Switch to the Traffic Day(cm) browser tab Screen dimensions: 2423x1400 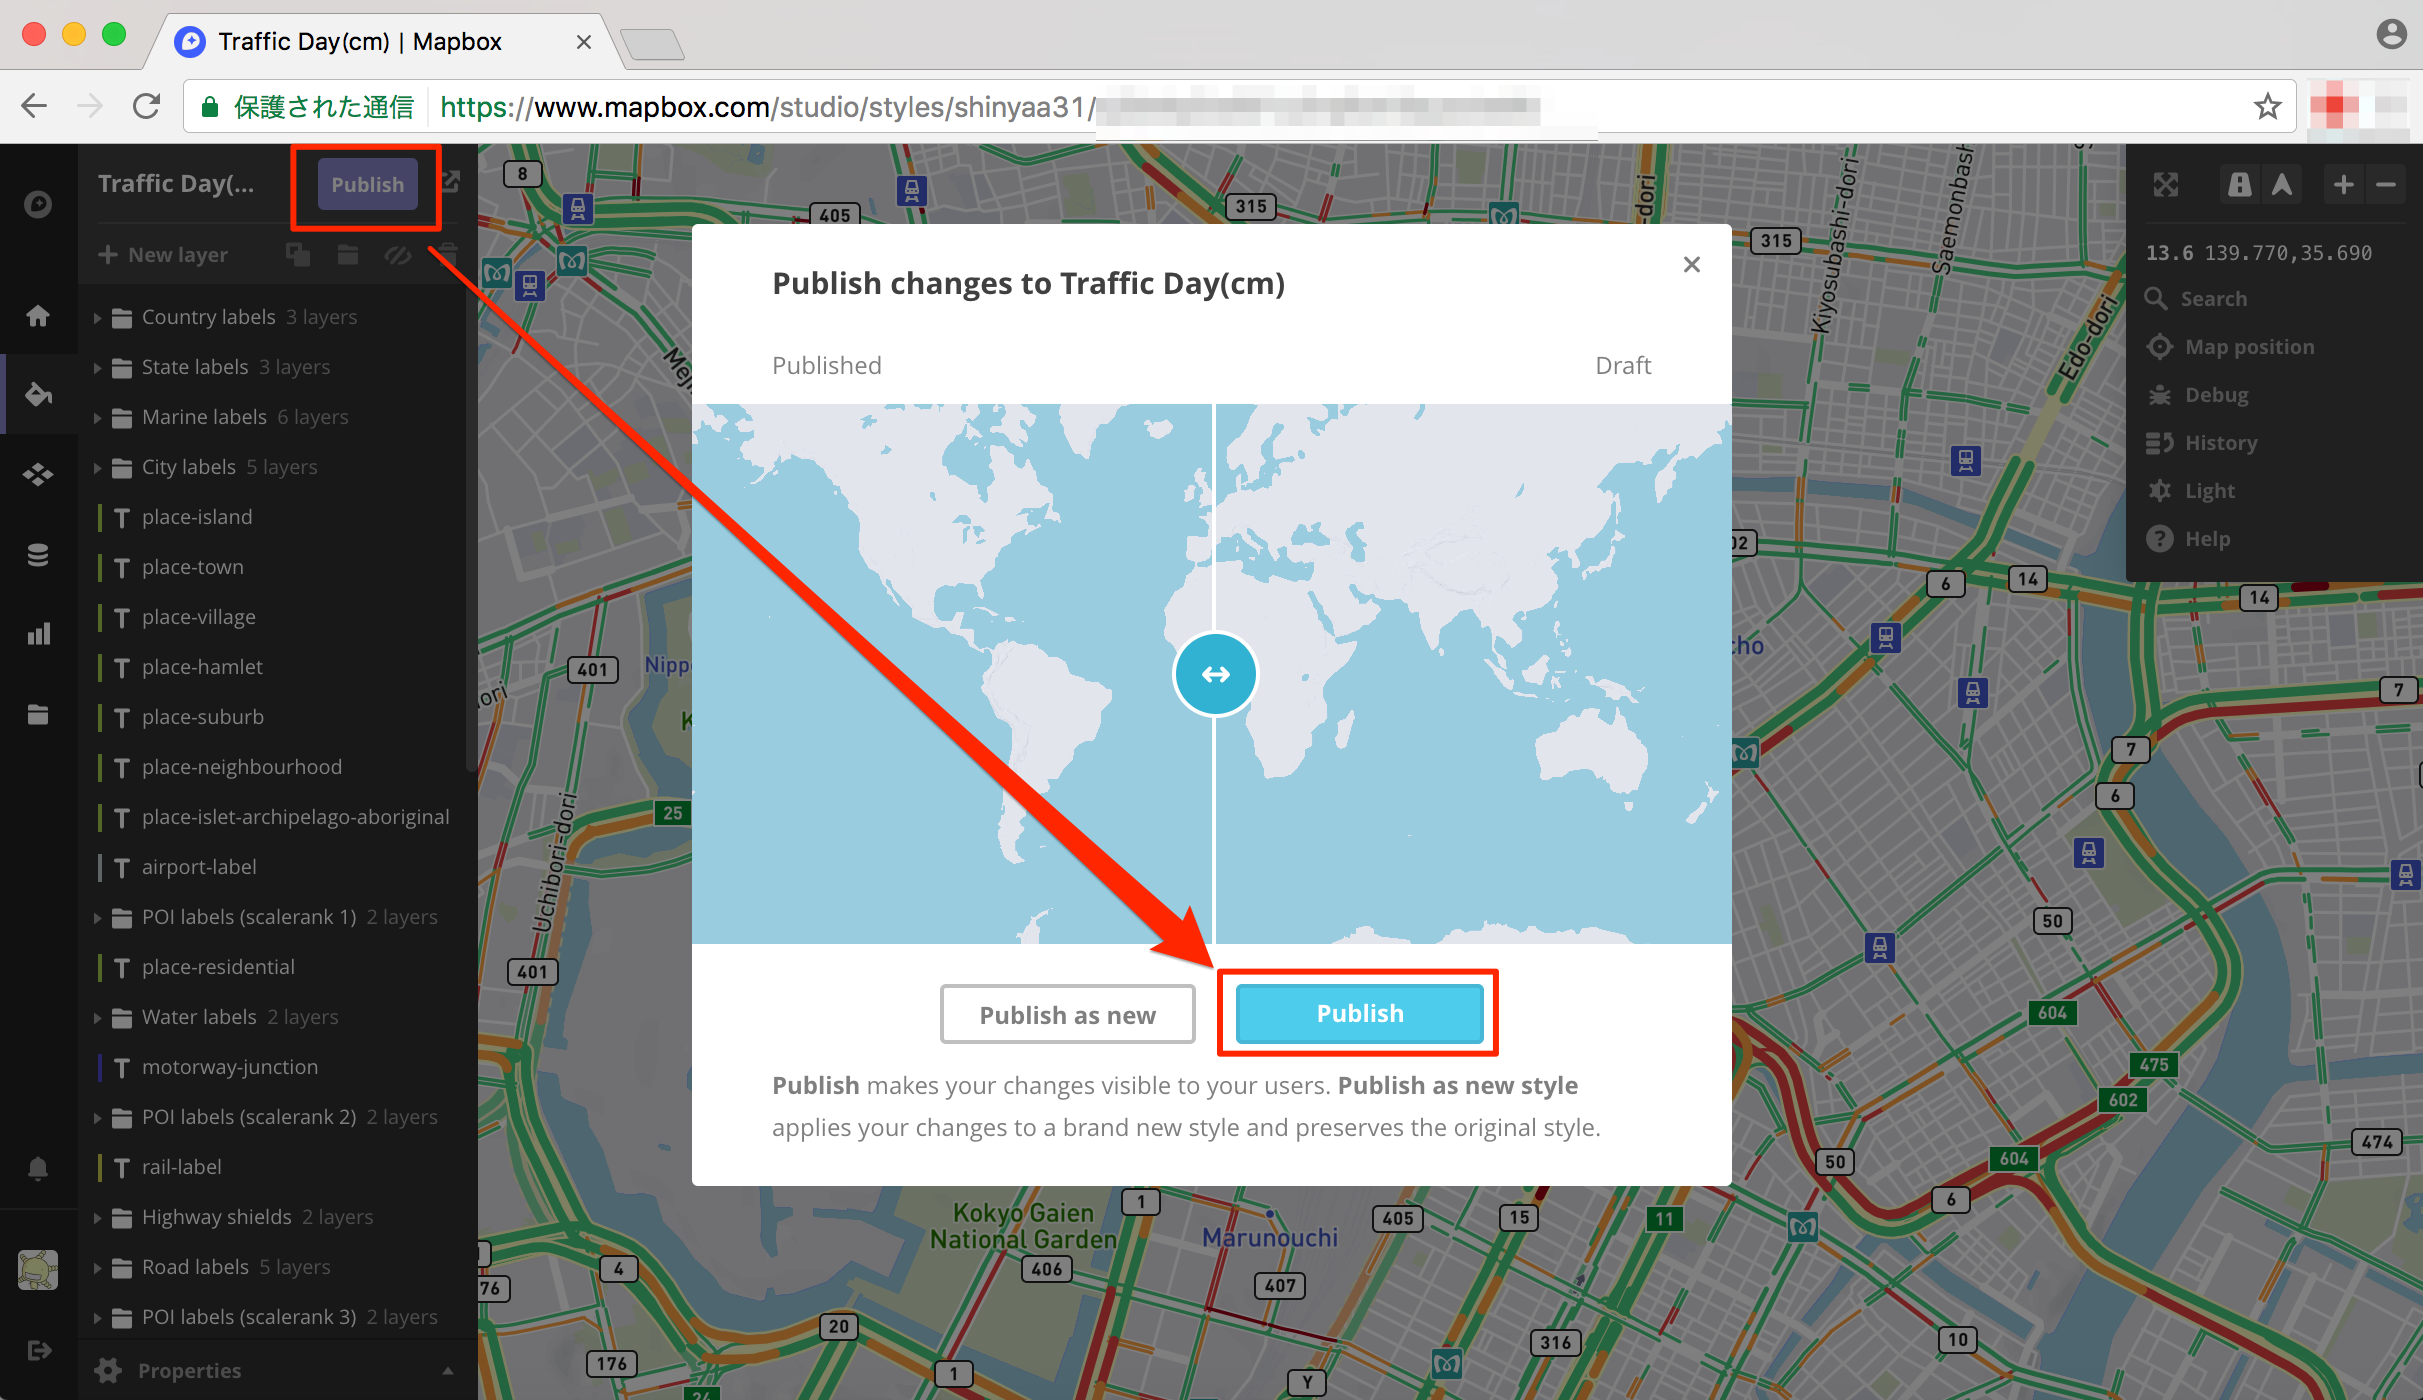click(x=360, y=41)
